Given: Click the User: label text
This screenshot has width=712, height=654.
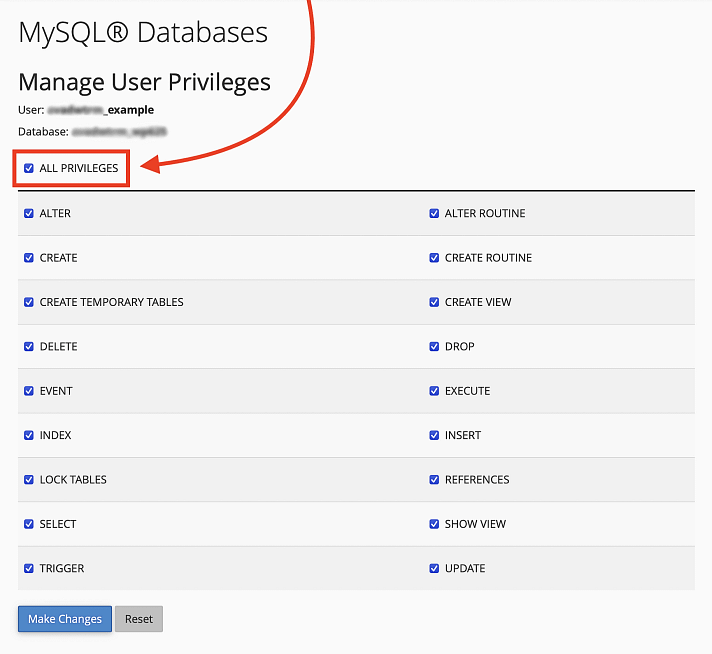Looking at the screenshot, I should coord(31,110).
